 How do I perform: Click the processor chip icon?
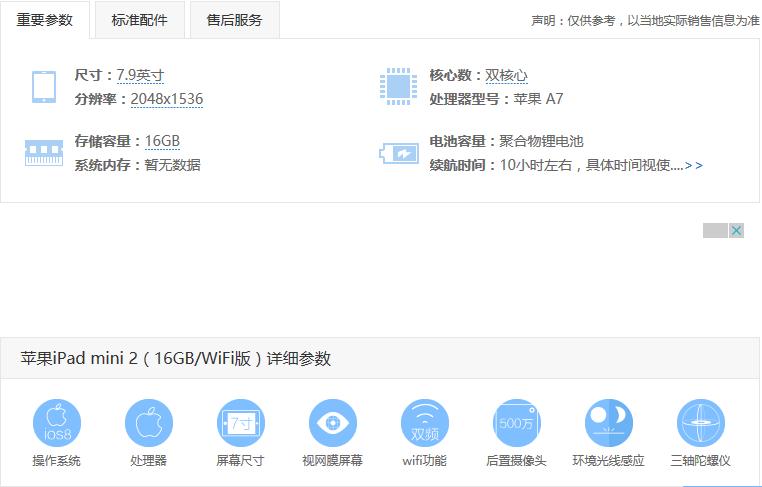point(398,87)
